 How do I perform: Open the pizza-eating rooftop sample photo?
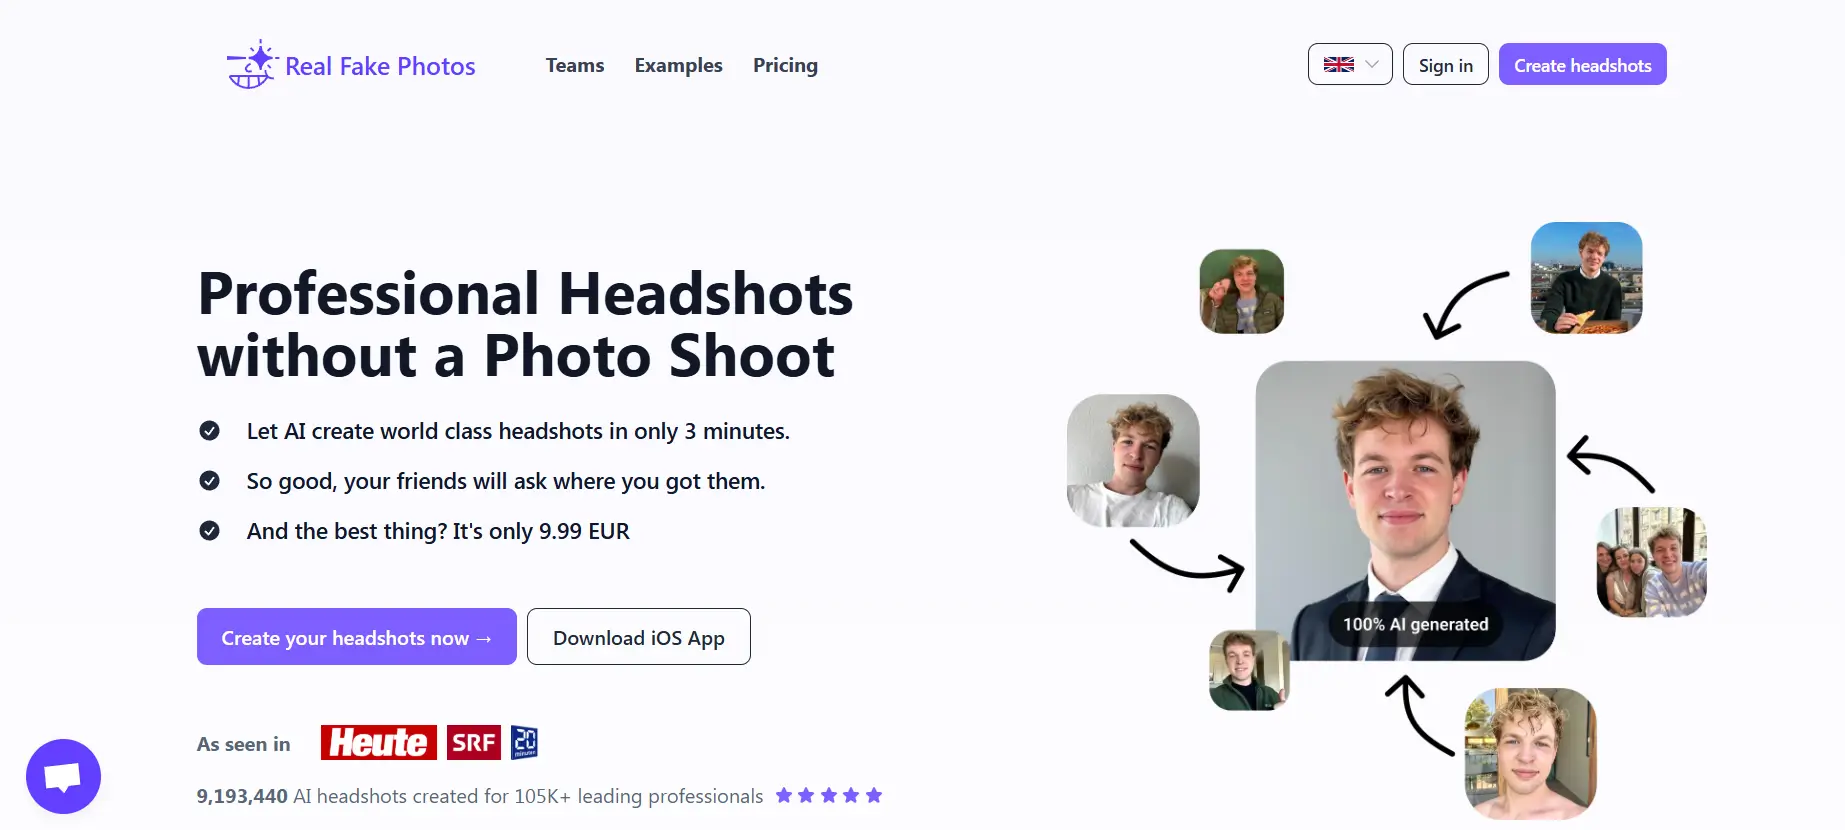pyautogui.click(x=1587, y=278)
